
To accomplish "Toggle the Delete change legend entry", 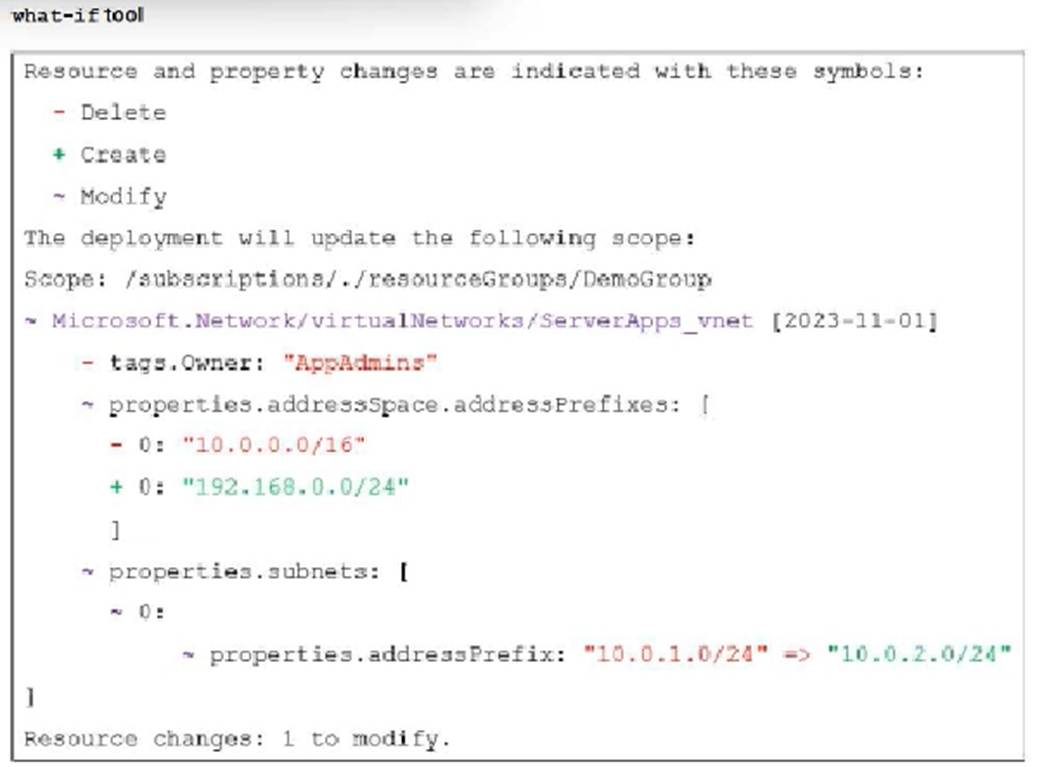I will coord(123,112).
